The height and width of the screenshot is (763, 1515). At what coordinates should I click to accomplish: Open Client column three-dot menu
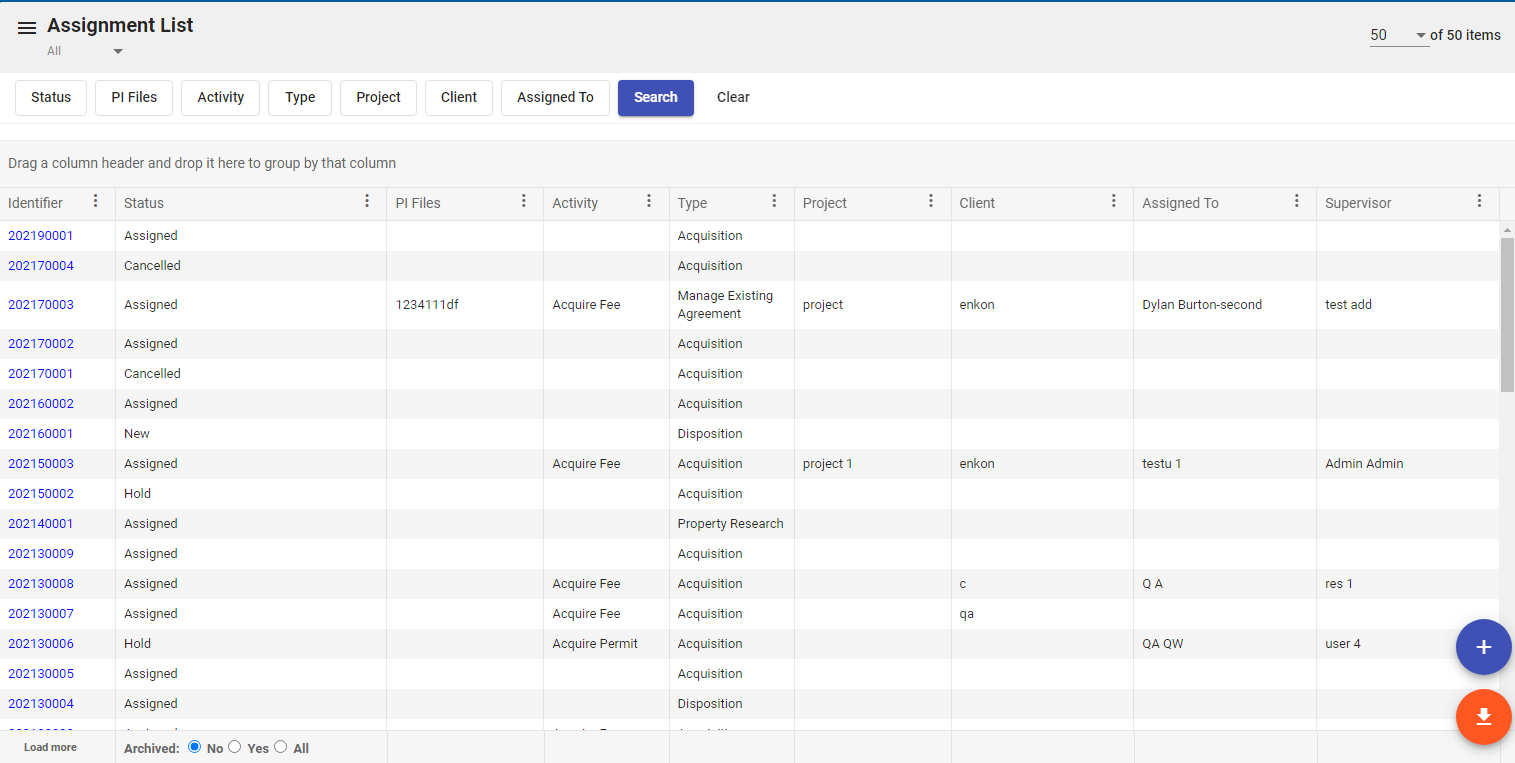click(1114, 202)
